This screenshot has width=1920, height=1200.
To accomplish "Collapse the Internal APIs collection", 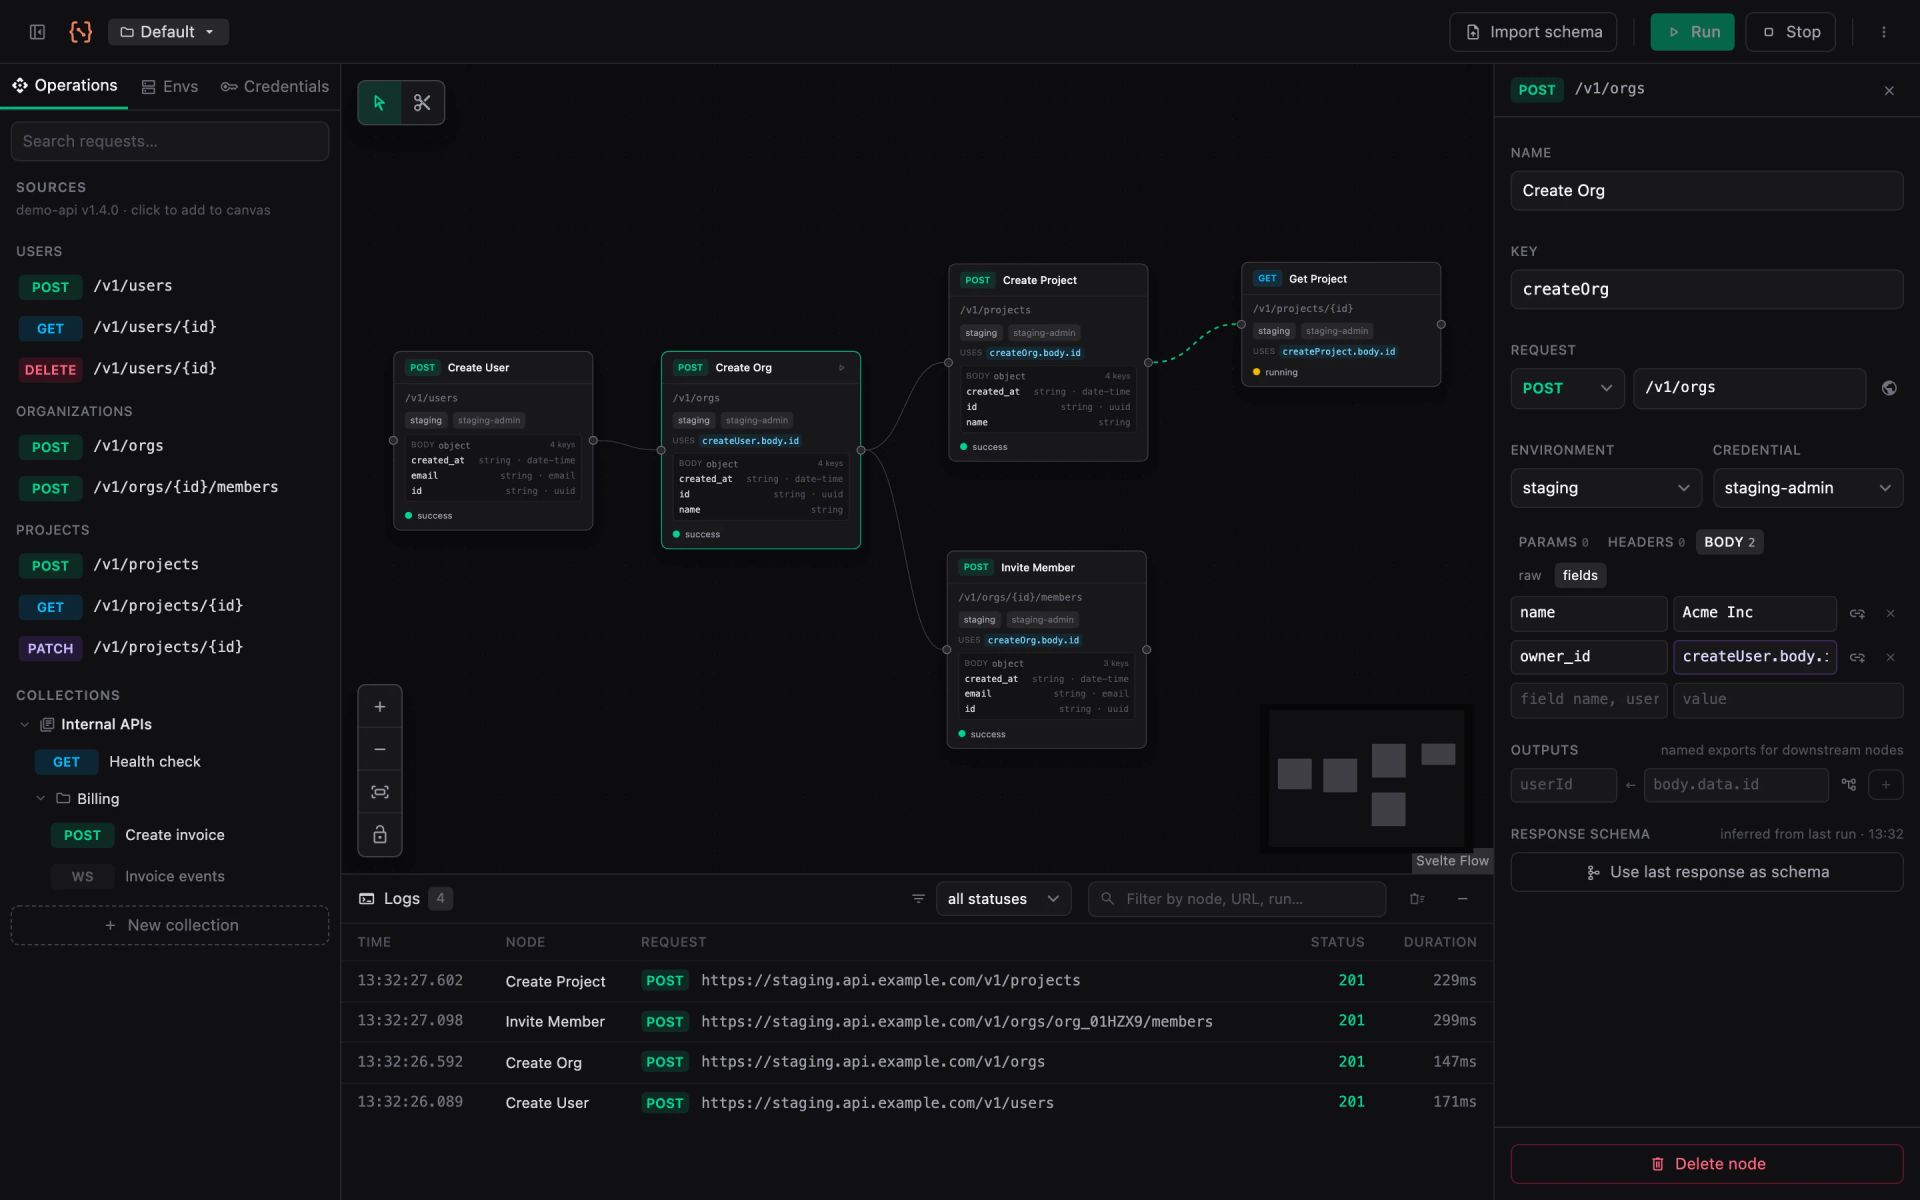I will 25,725.
